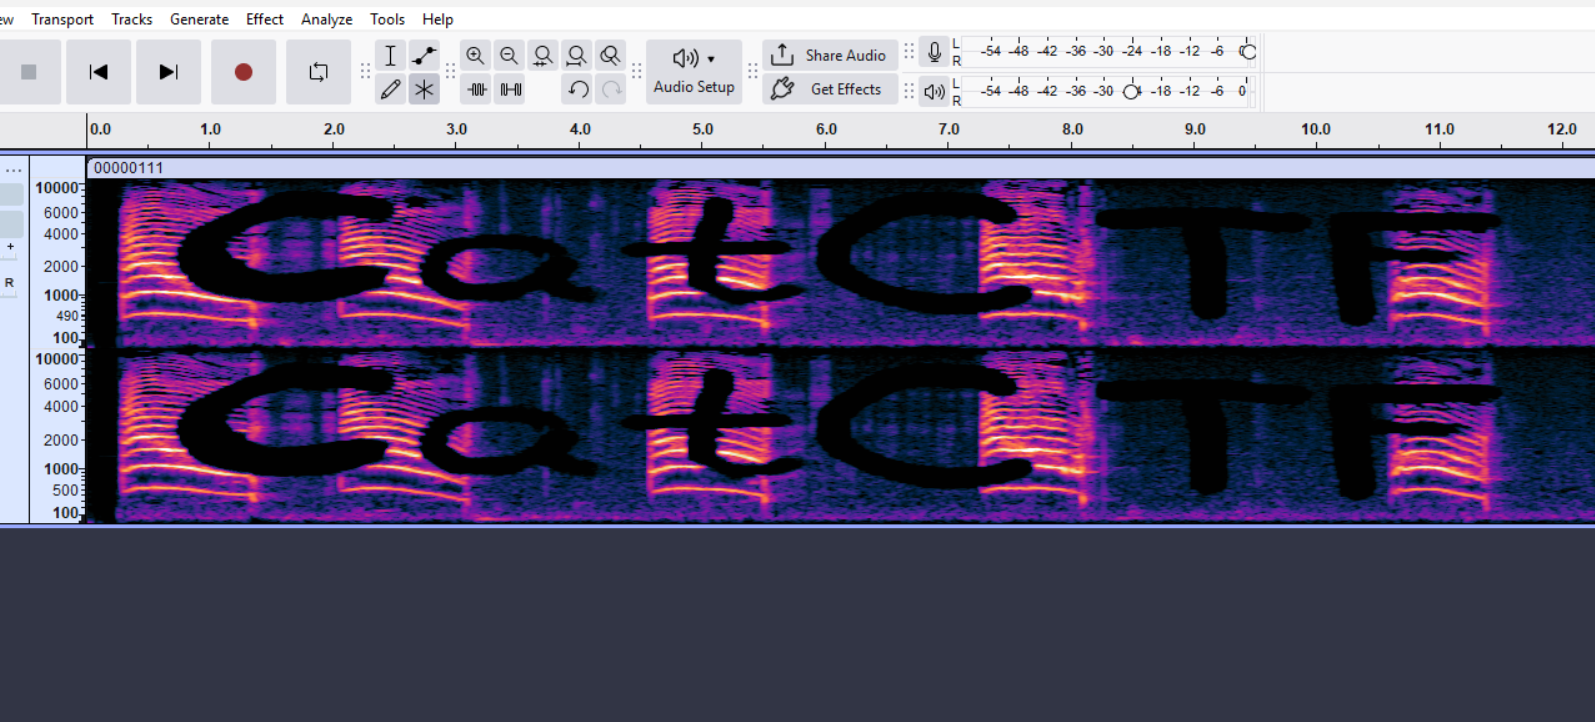This screenshot has height=722, width=1595.
Task: Silence the audio selection icon
Action: coord(511,89)
